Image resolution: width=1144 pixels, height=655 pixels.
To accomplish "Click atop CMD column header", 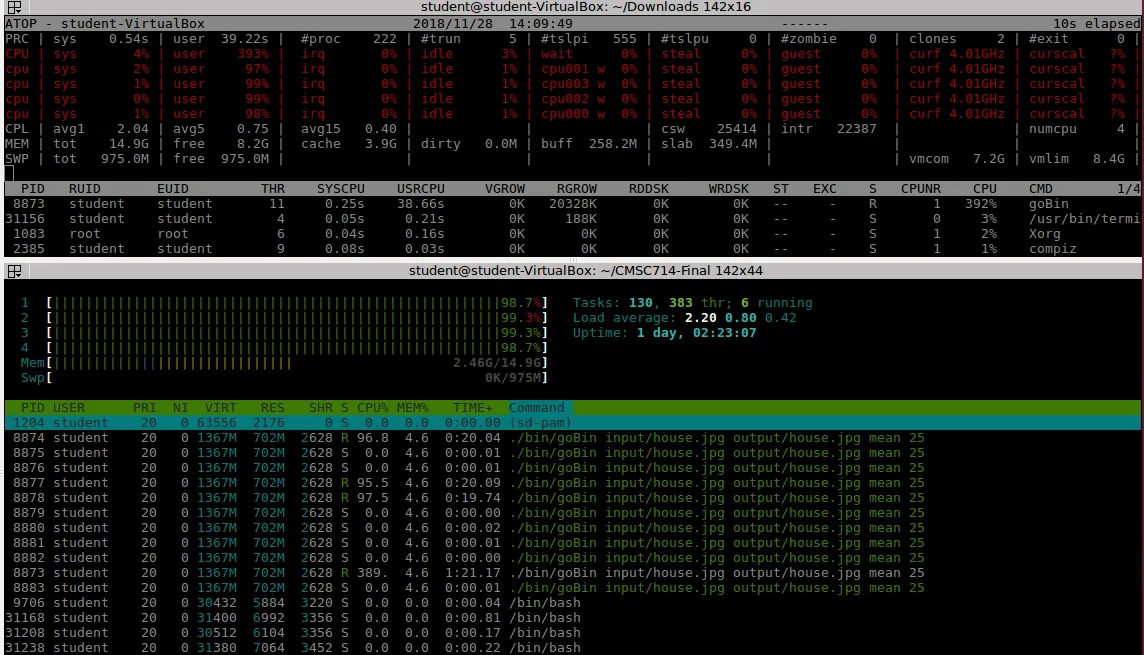I will [1040, 189].
